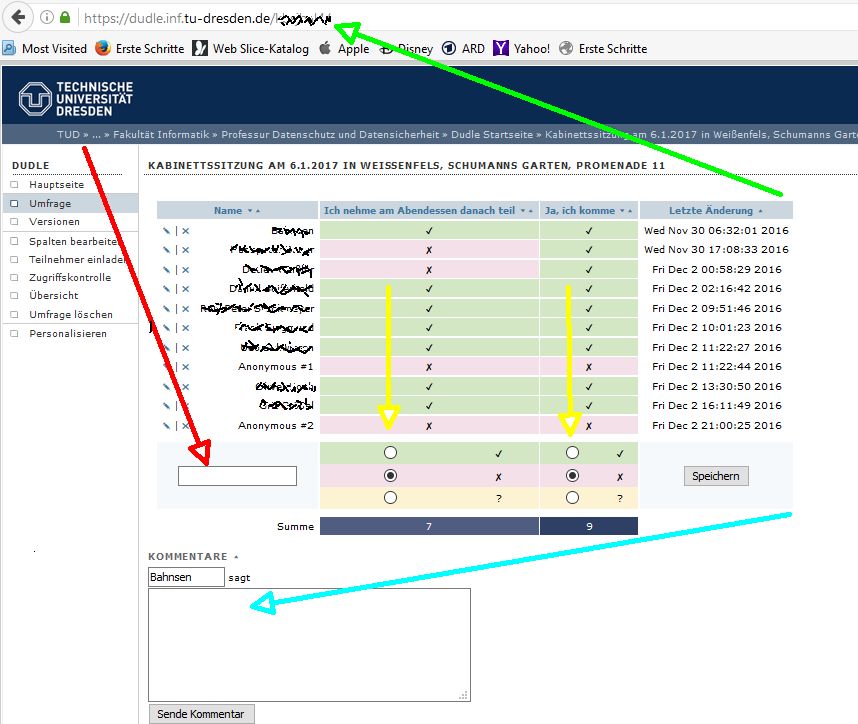Open the Yahoo! bookmark
This screenshot has width=858, height=724.
tap(521, 49)
